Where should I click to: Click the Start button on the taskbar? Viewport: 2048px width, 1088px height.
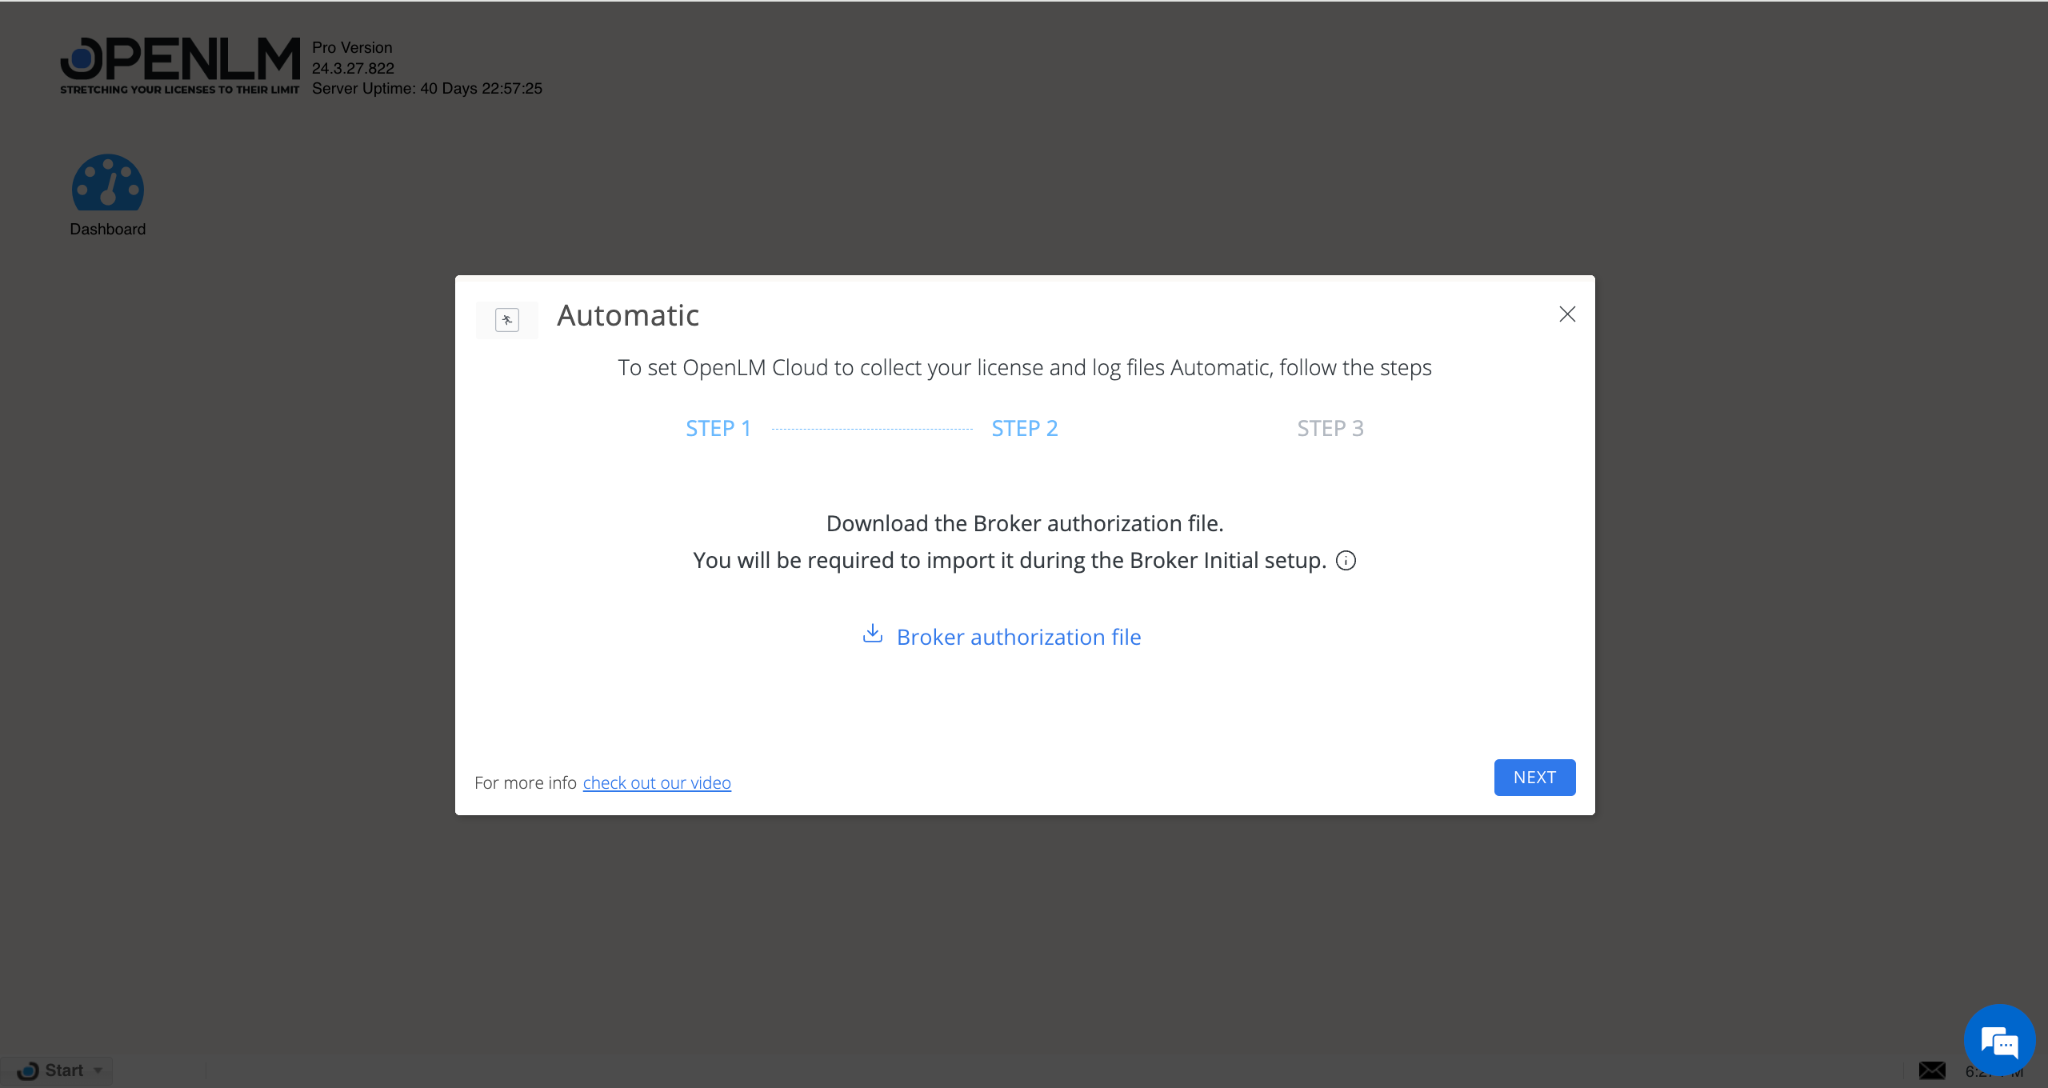55,1070
